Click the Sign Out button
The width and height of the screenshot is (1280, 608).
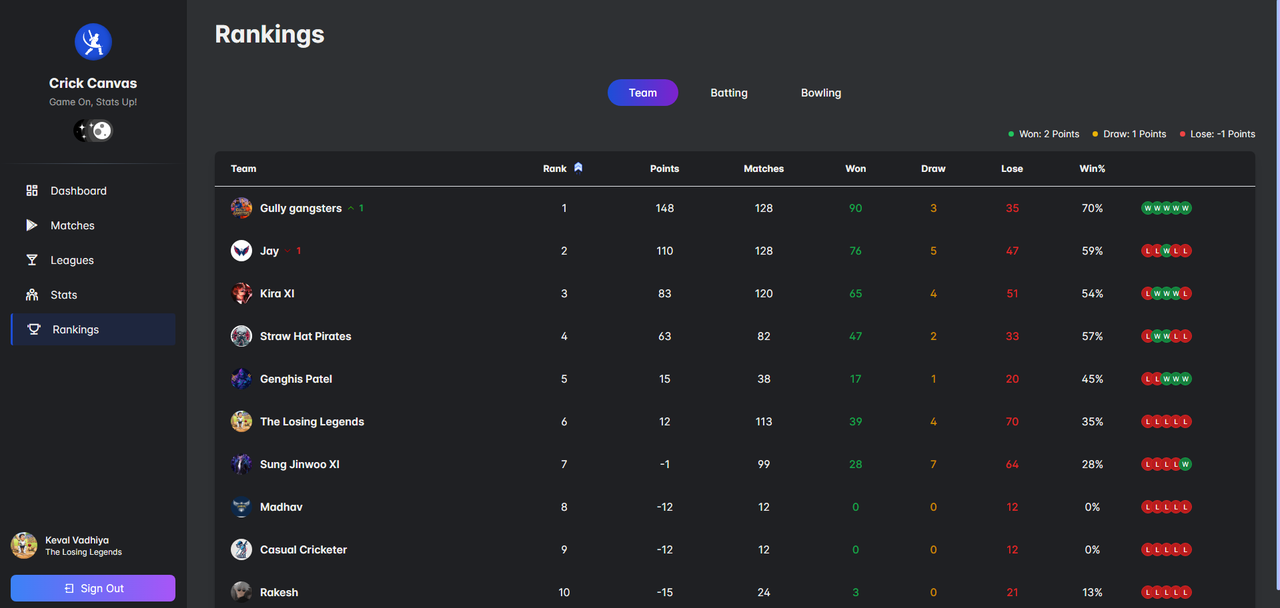[x=93, y=588]
